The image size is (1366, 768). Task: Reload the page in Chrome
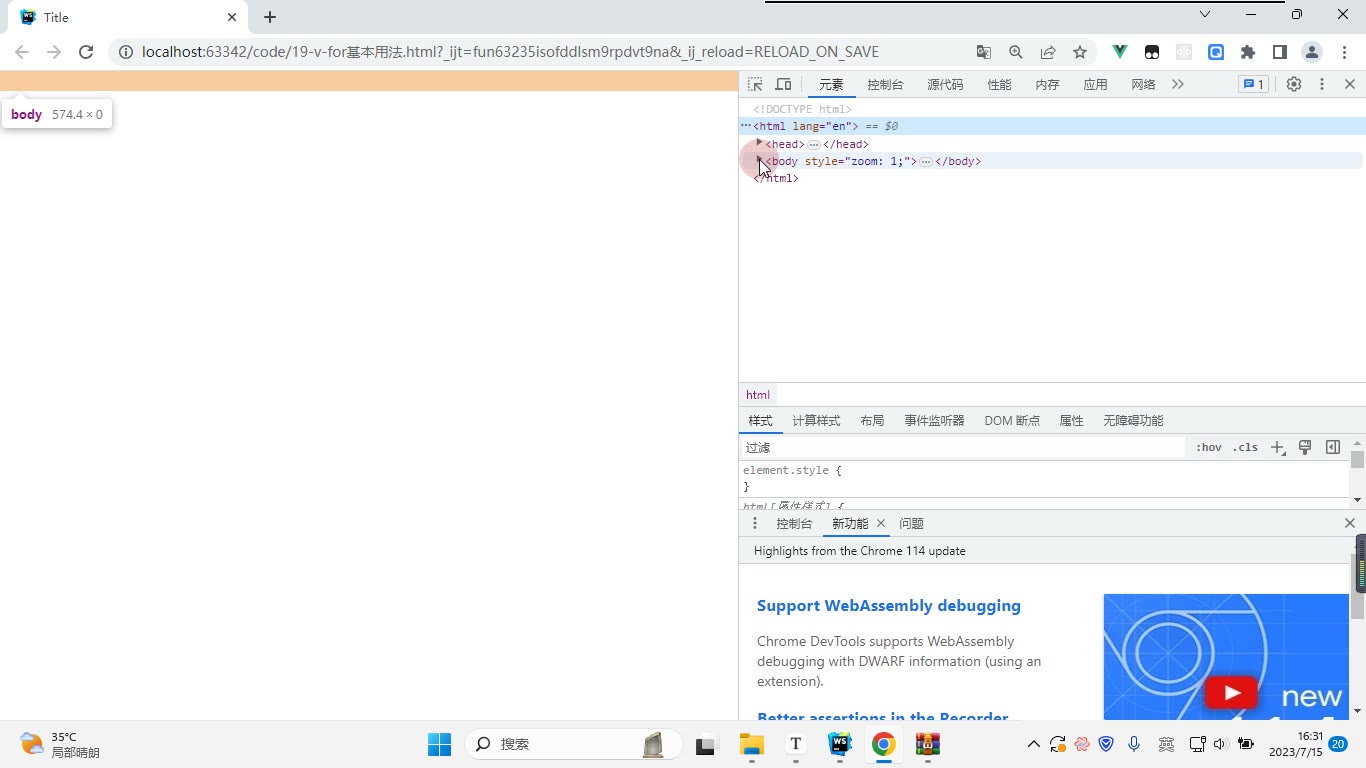86,52
